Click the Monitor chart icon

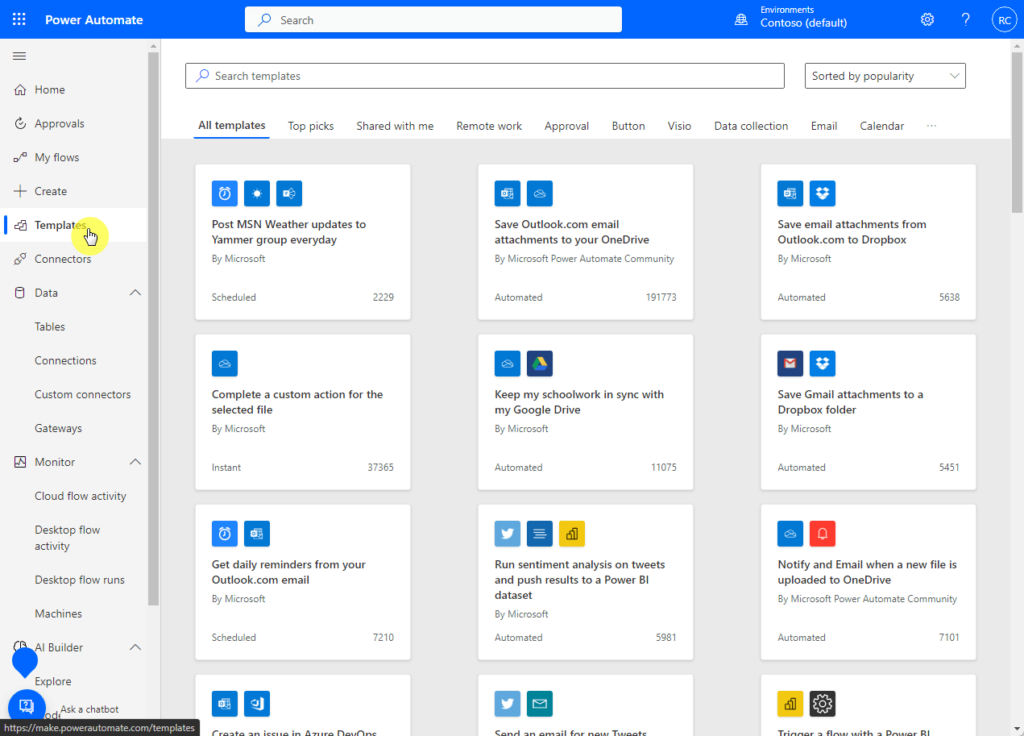(x=20, y=462)
